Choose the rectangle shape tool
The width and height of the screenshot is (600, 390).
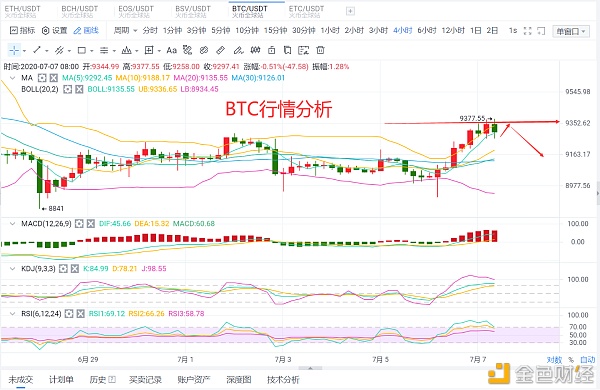(x=82, y=50)
